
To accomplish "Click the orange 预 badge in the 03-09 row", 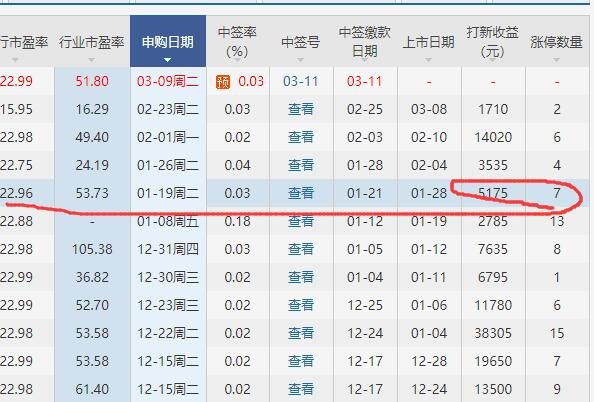I will click(223, 81).
